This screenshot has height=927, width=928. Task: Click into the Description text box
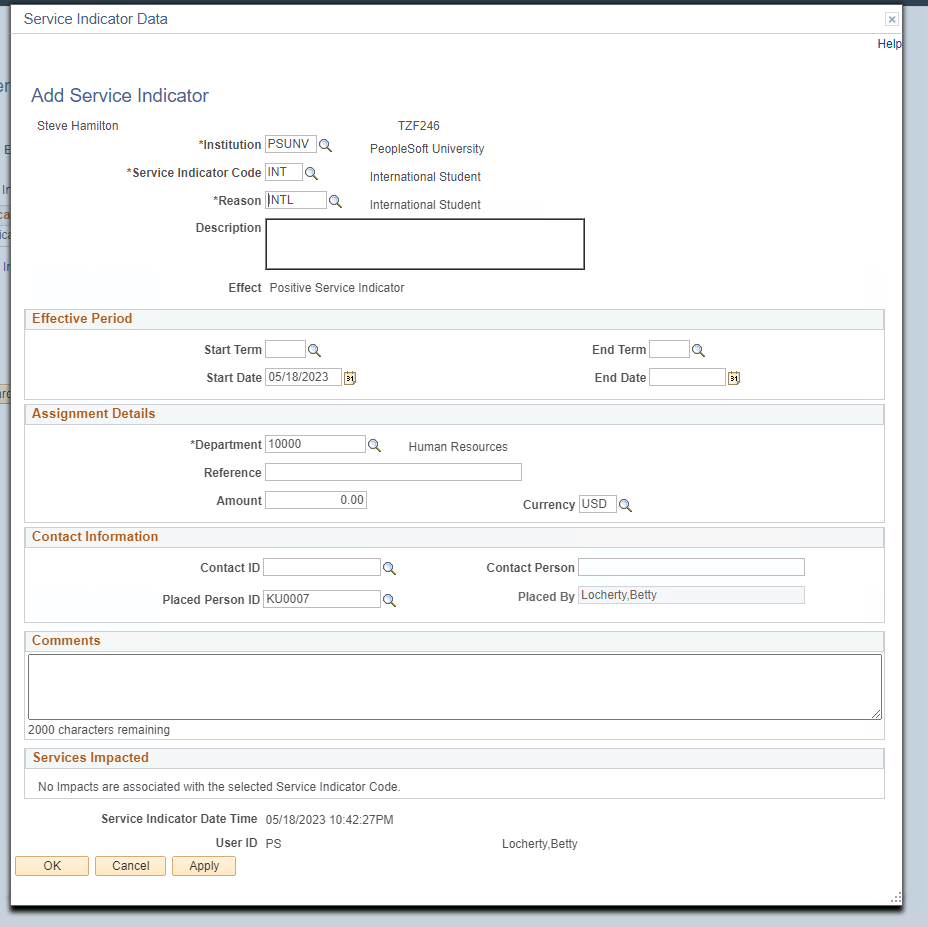pos(425,244)
